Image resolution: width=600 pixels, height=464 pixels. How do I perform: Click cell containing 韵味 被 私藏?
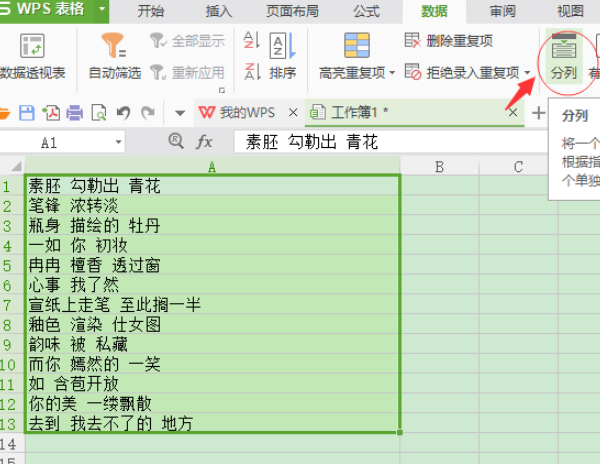coord(212,344)
